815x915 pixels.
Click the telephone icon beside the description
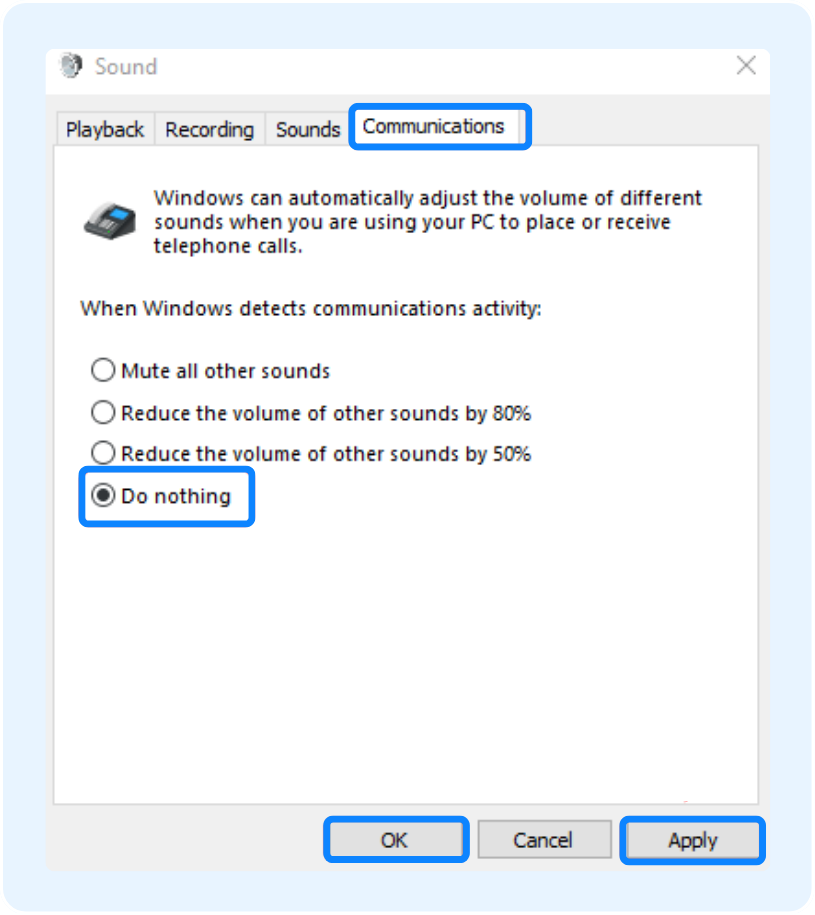click(109, 217)
